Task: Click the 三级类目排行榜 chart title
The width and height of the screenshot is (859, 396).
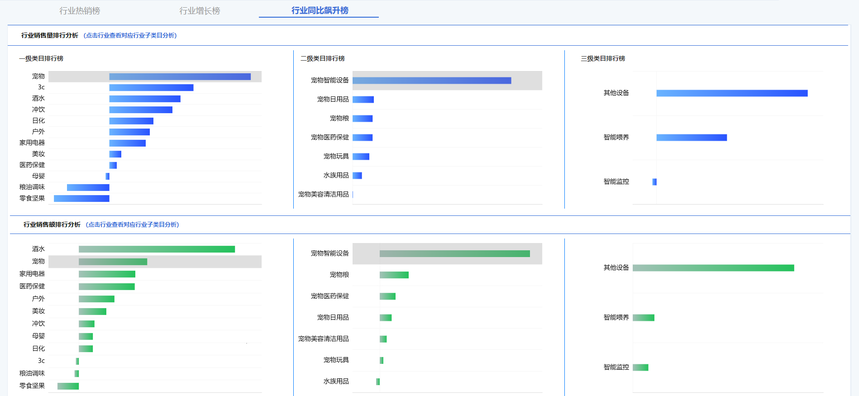Action: click(x=603, y=59)
